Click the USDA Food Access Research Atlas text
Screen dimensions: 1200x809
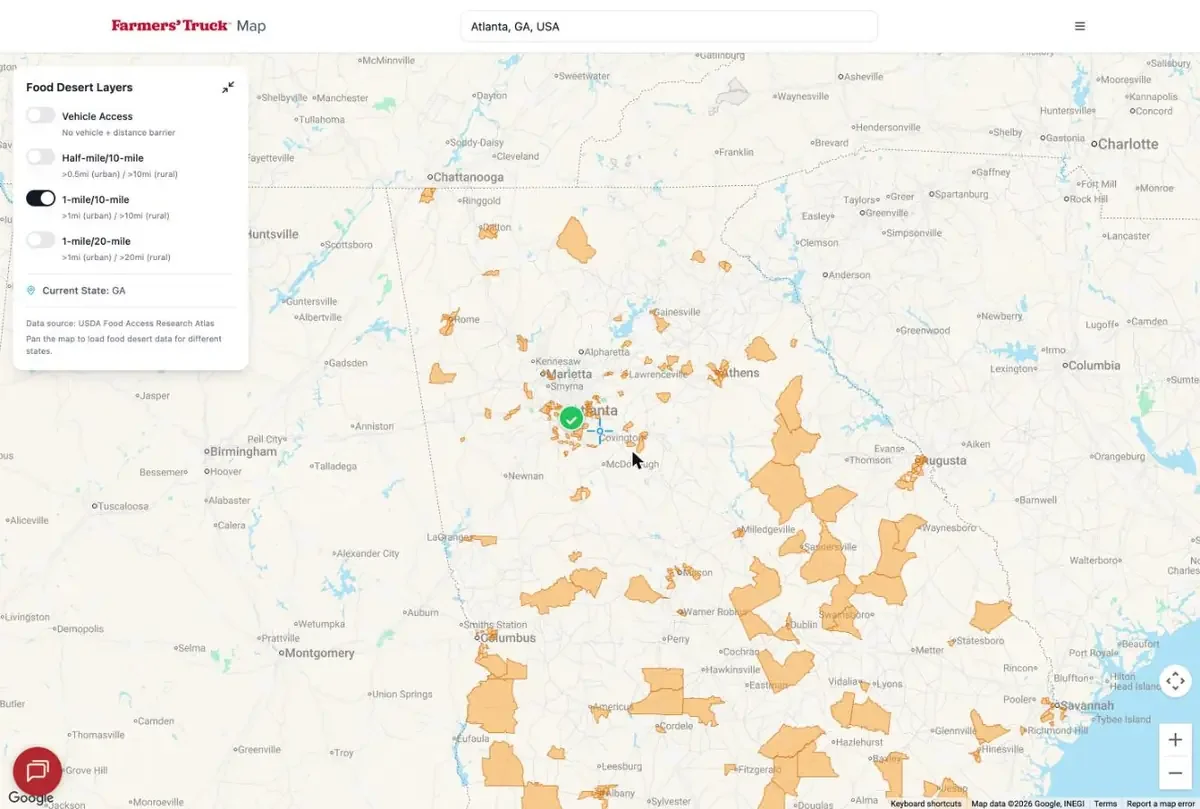146,324
